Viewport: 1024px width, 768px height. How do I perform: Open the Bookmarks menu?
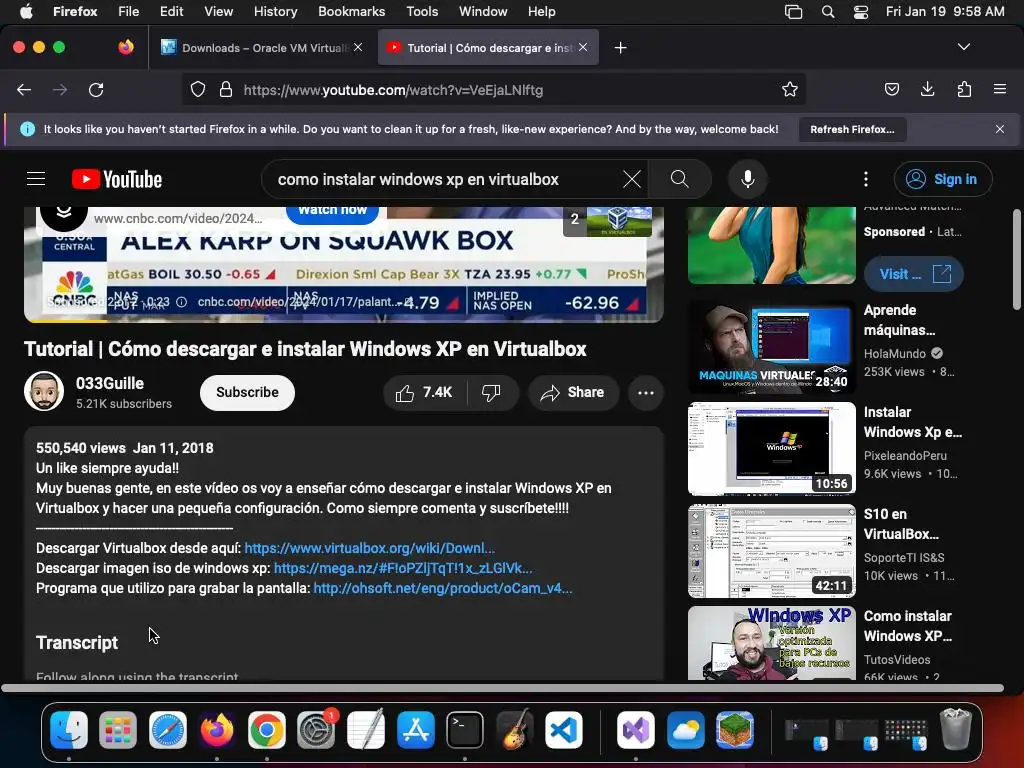(351, 12)
